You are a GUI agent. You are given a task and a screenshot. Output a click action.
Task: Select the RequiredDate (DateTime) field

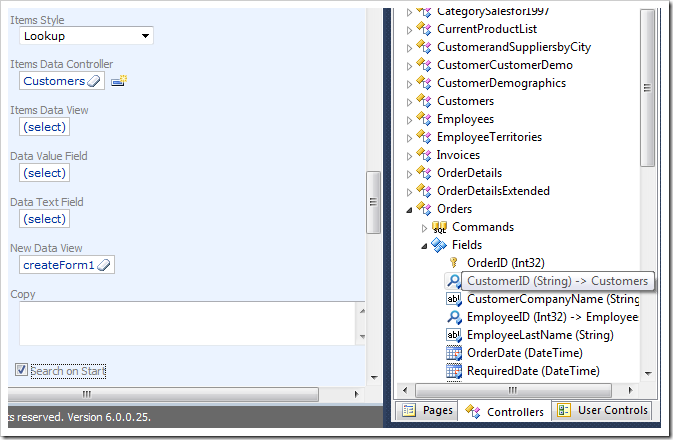click(533, 371)
